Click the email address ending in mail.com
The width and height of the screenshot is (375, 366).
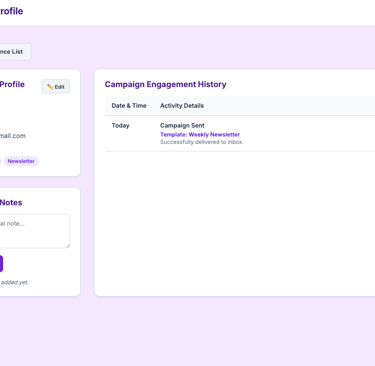pos(13,136)
